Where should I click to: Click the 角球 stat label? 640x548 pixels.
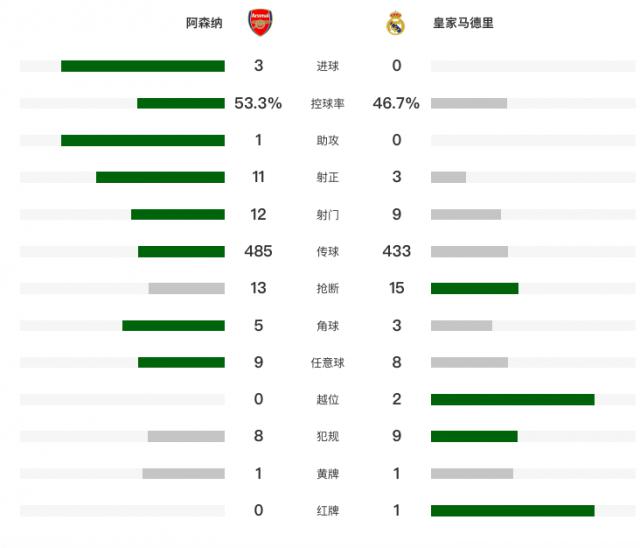pos(327,325)
